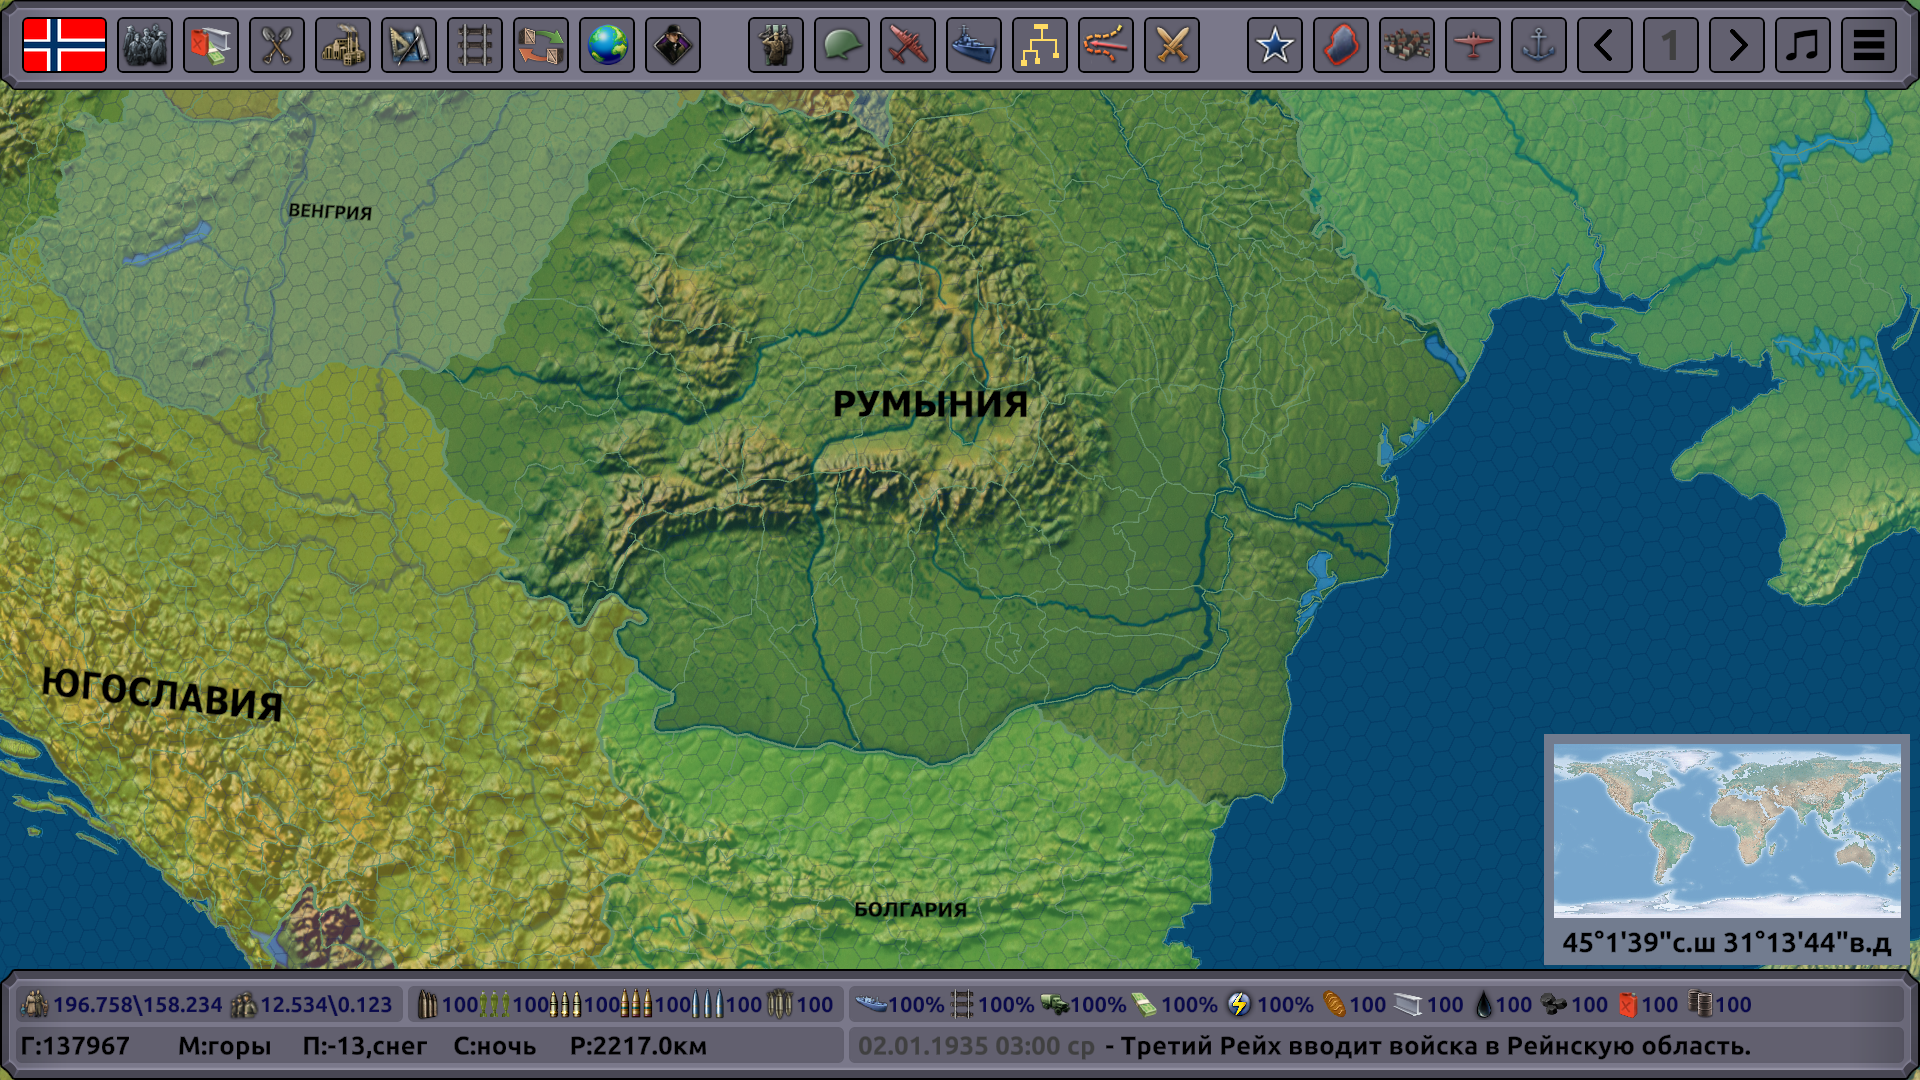Click the Norway flag button
The image size is (1920, 1080).
pyautogui.click(x=64, y=45)
